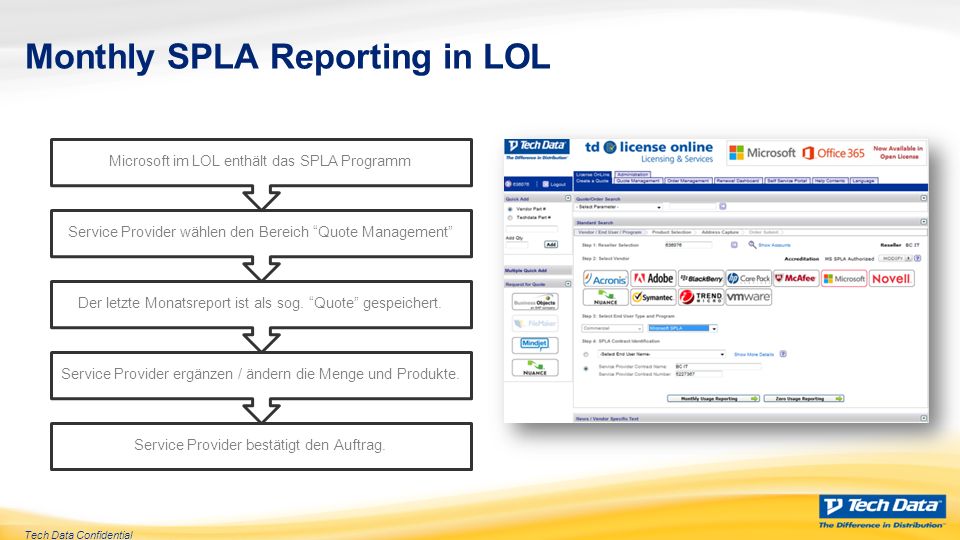Open Mindjet request for quote
The image size is (960, 540).
point(535,345)
